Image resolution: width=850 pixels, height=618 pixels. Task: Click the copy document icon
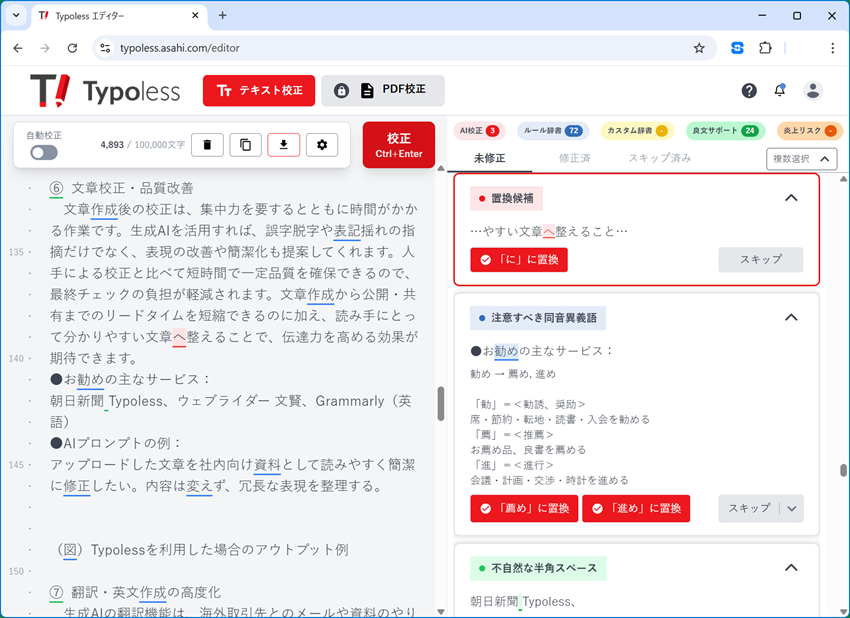point(245,144)
